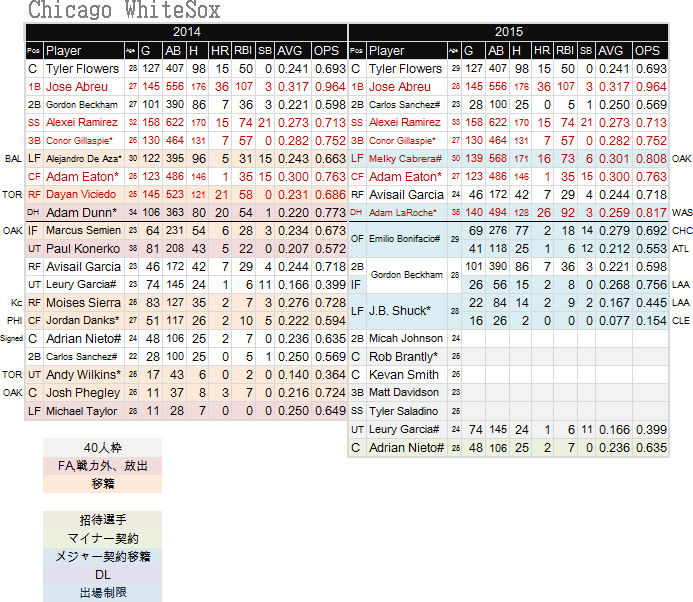Click Melky Cabrera's 0.808 OPS value

pos(651,159)
